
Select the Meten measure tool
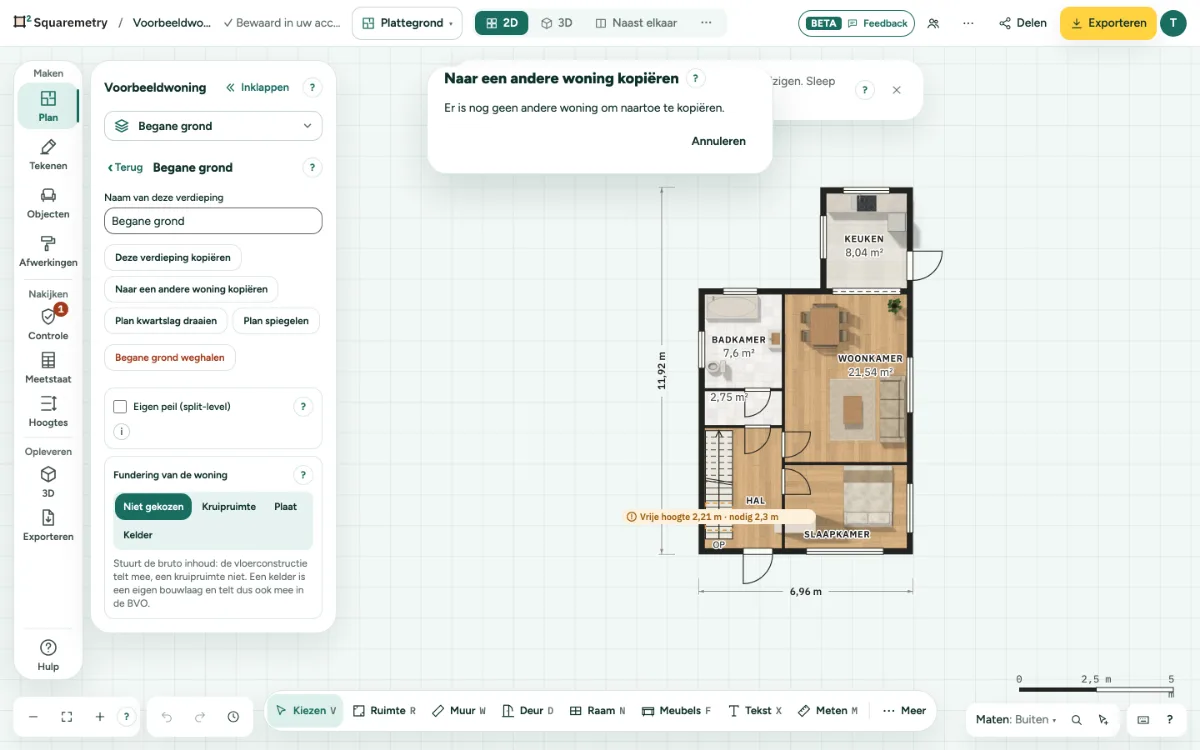pyautogui.click(x=828, y=711)
